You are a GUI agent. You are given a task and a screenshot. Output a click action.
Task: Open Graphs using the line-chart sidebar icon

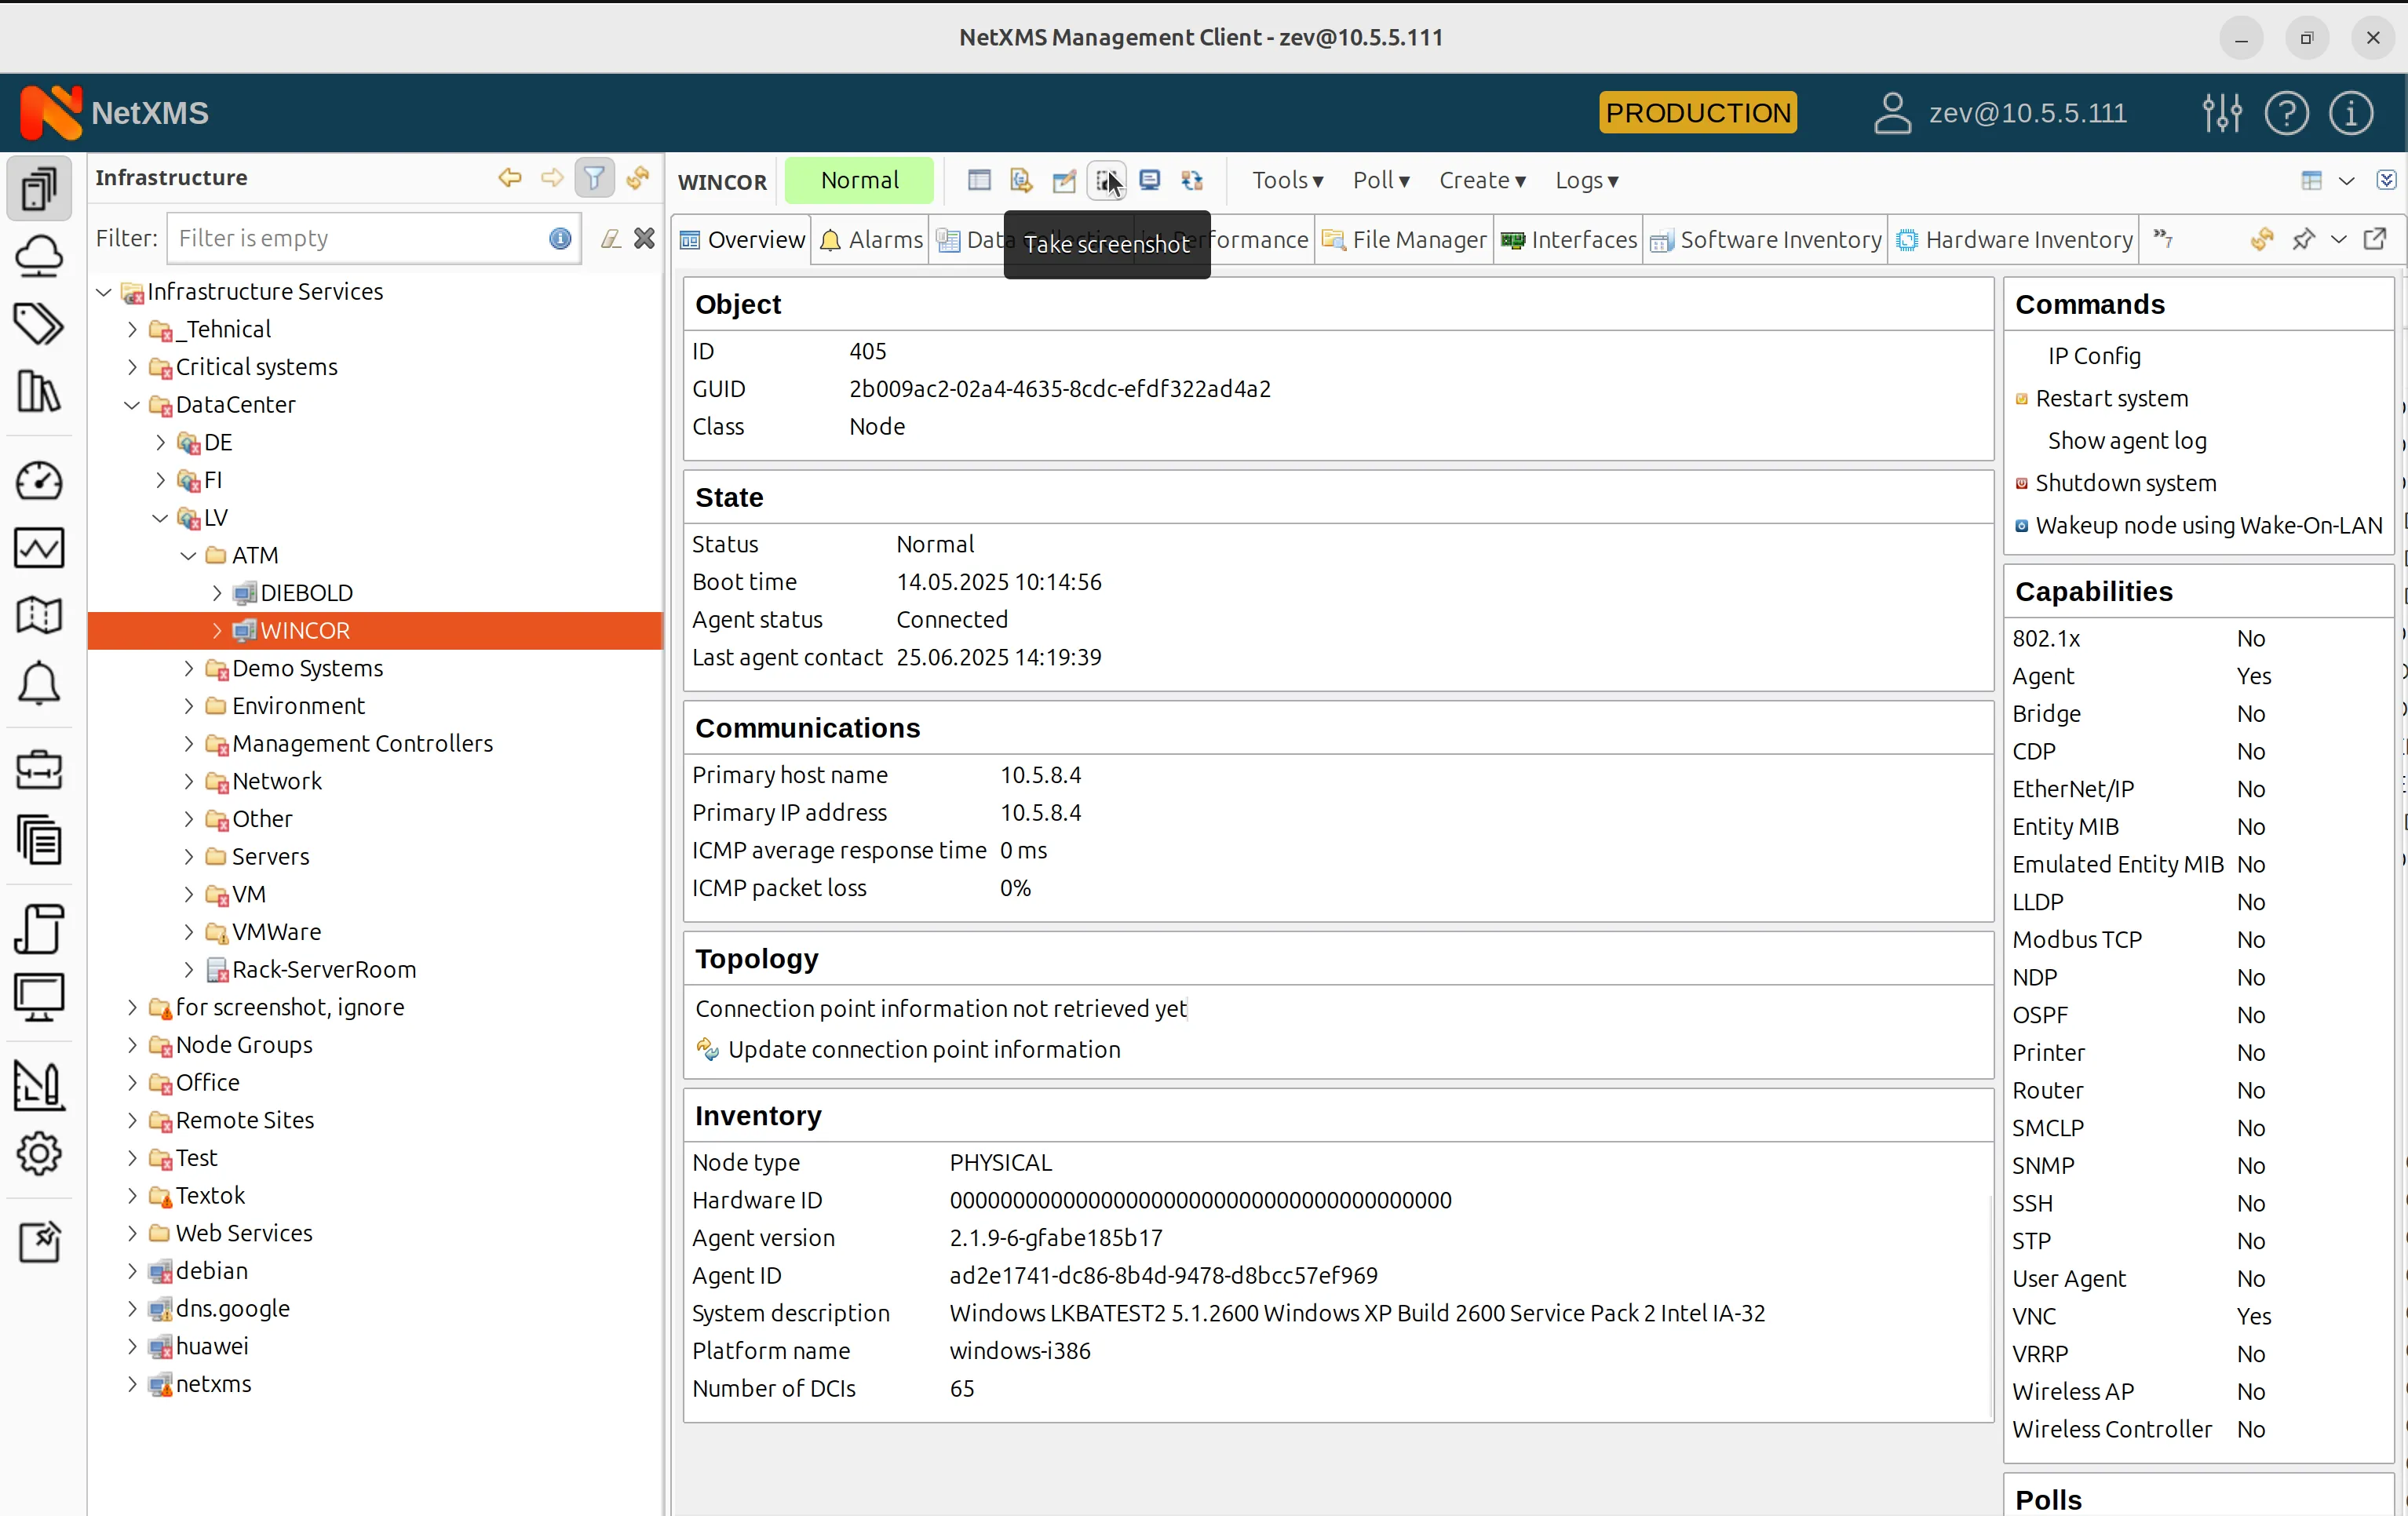[40, 547]
